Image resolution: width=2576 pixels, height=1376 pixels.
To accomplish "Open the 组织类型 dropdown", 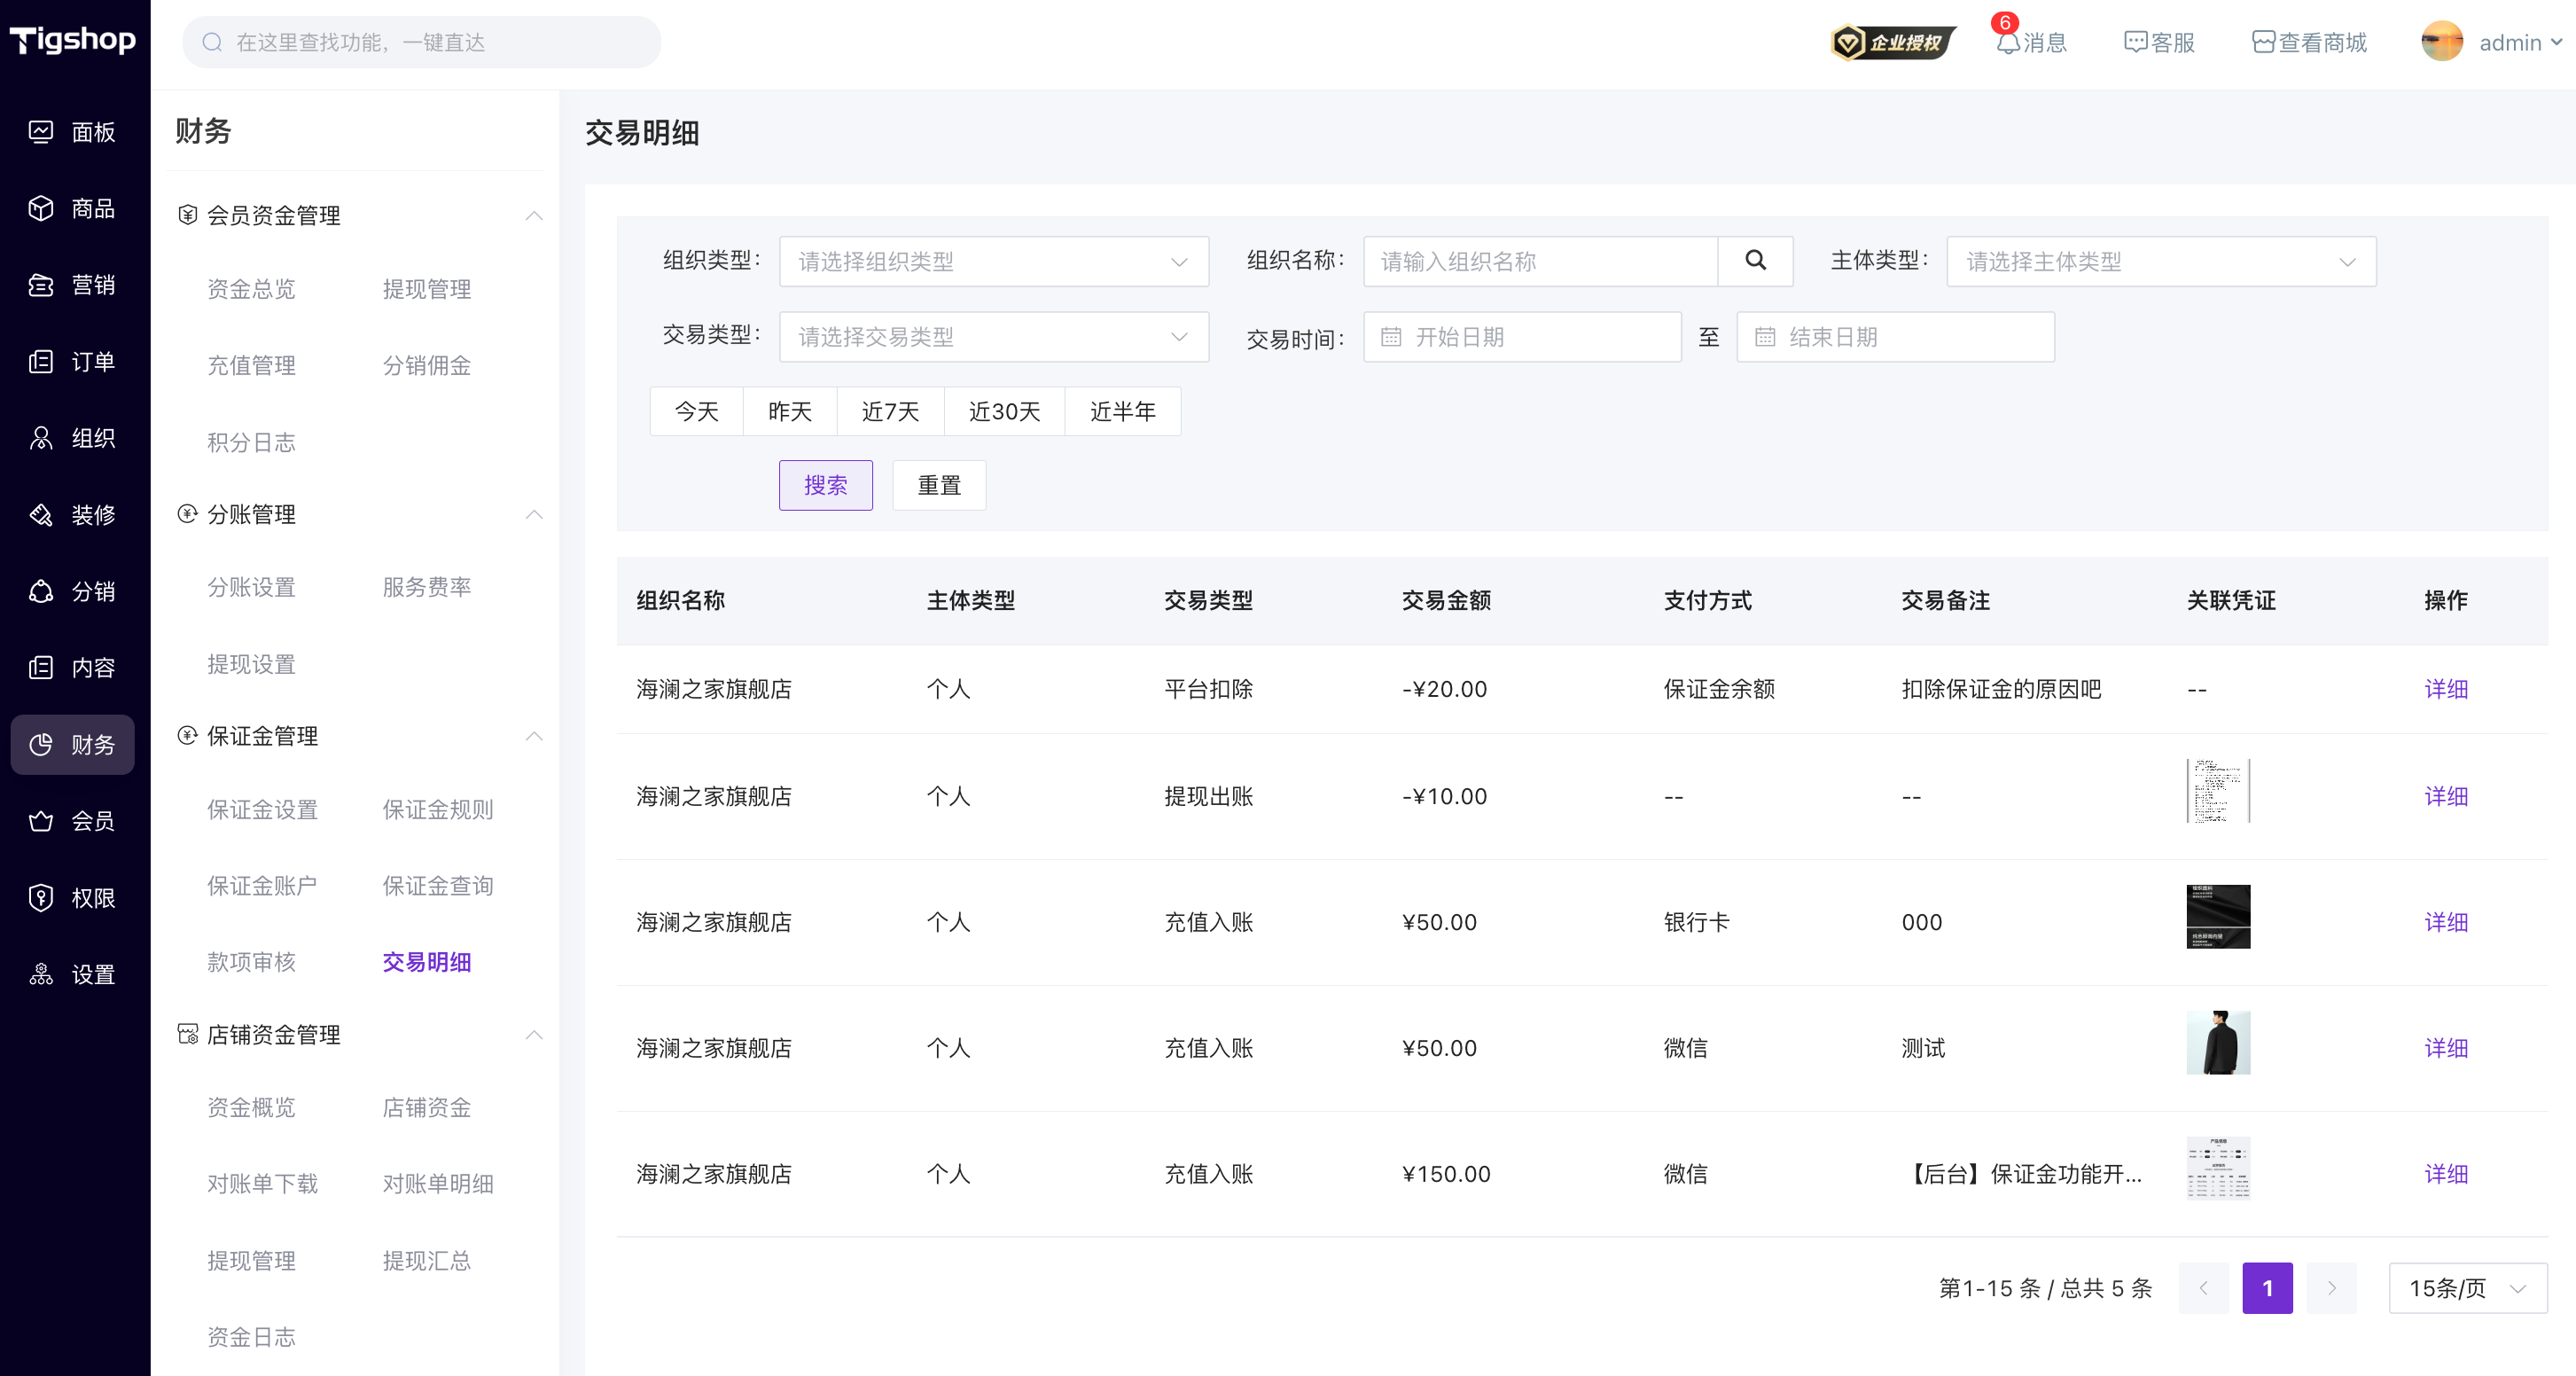I will point(994,261).
